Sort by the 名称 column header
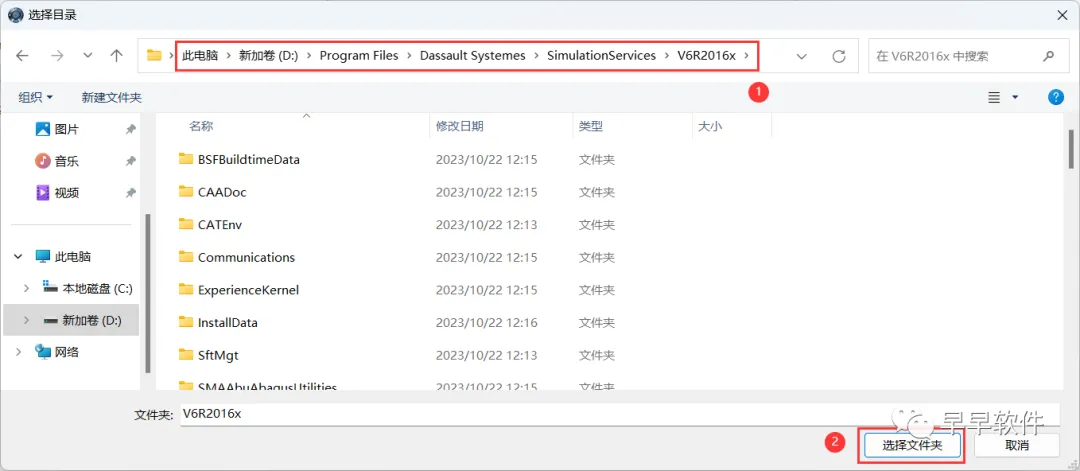1080x471 pixels. pos(201,126)
